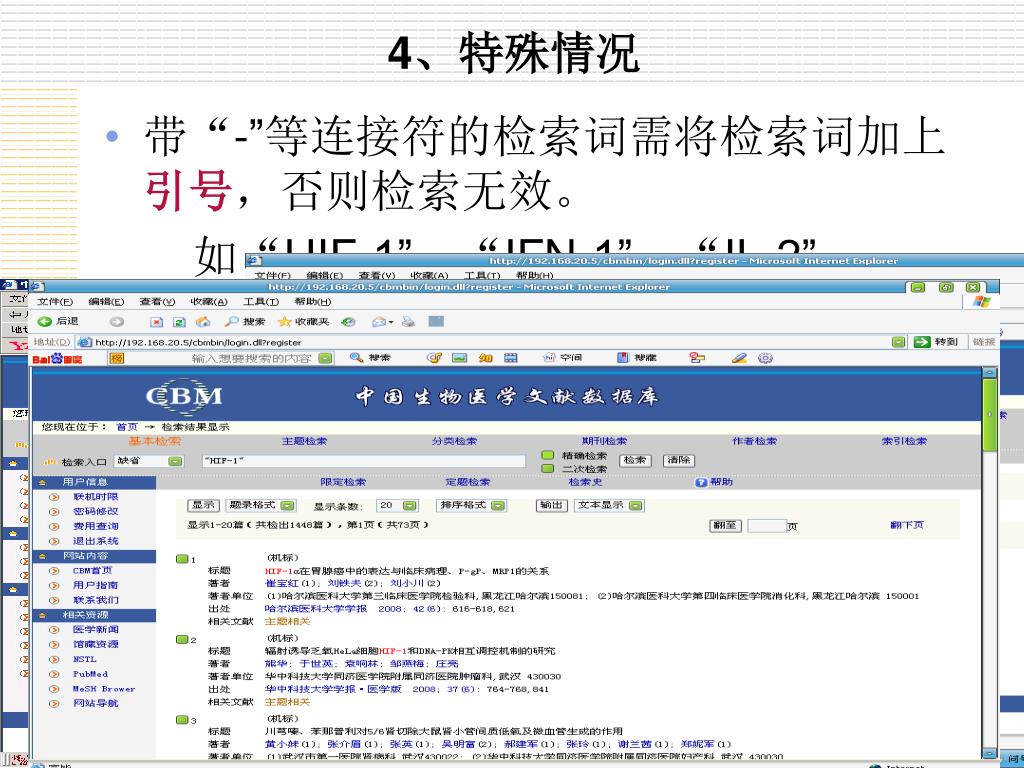
Task: Click the 检索 search button
Action: click(635, 460)
